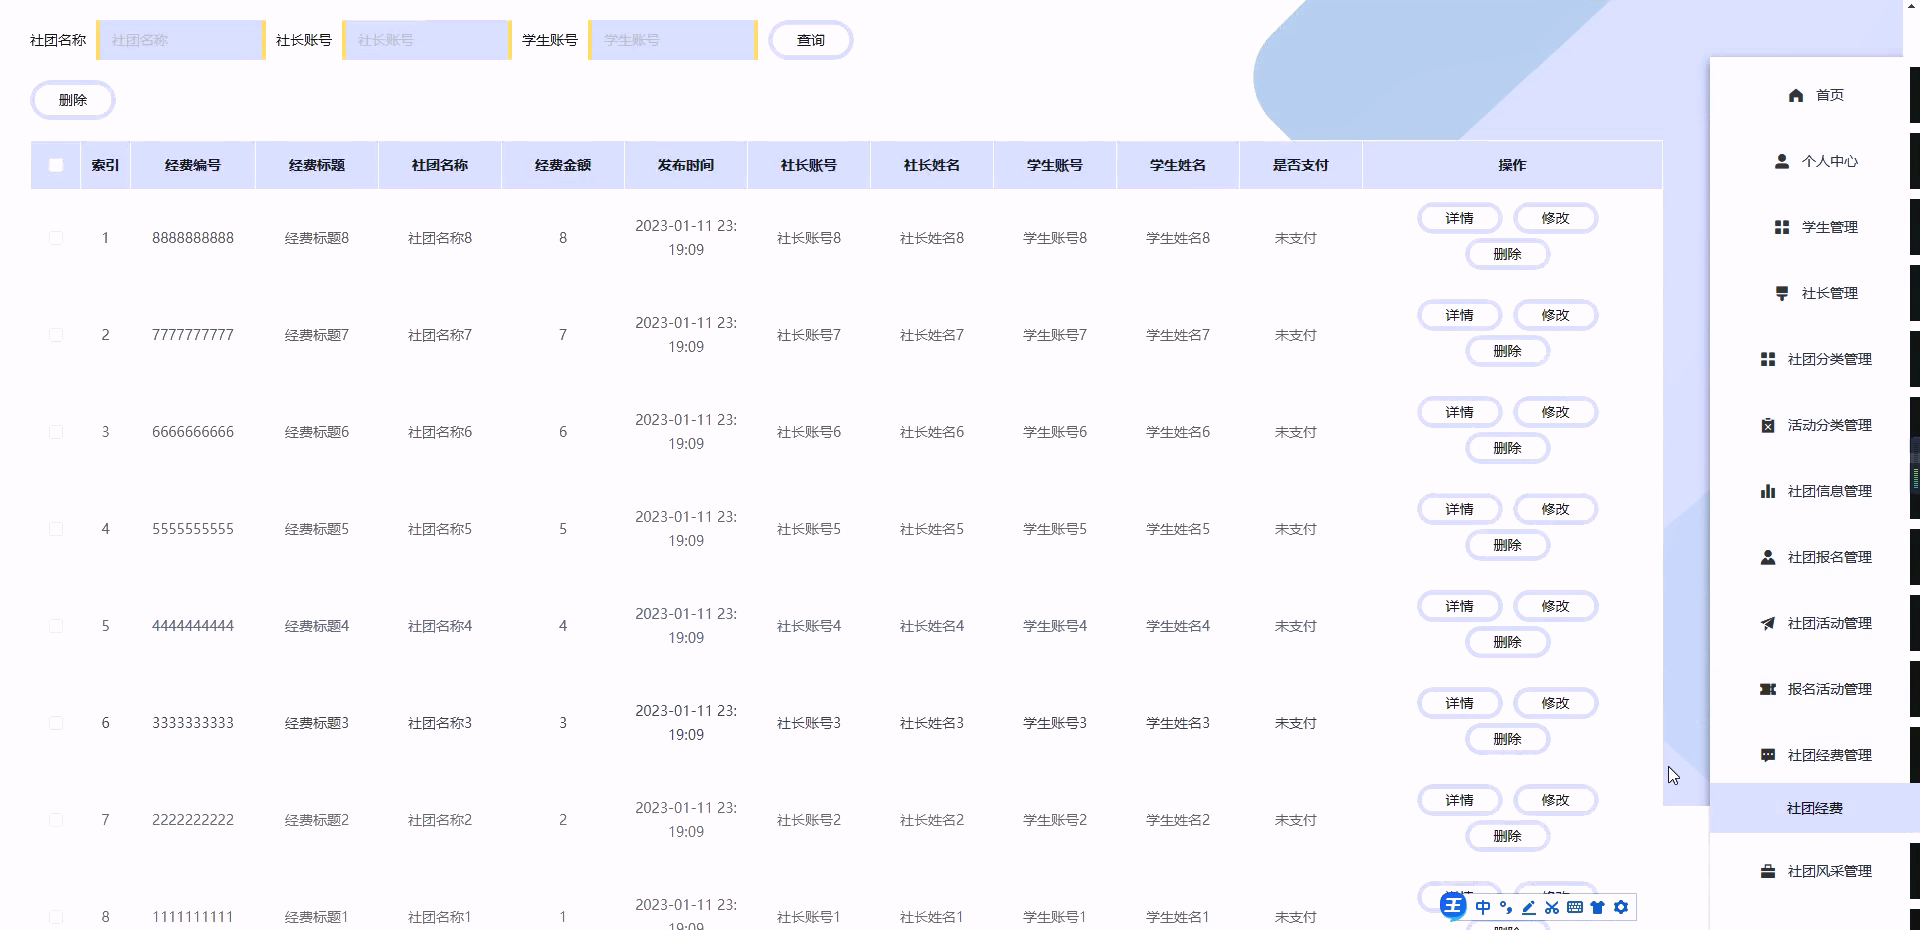
Task: Type in the 社团名称 input field
Action: point(180,40)
